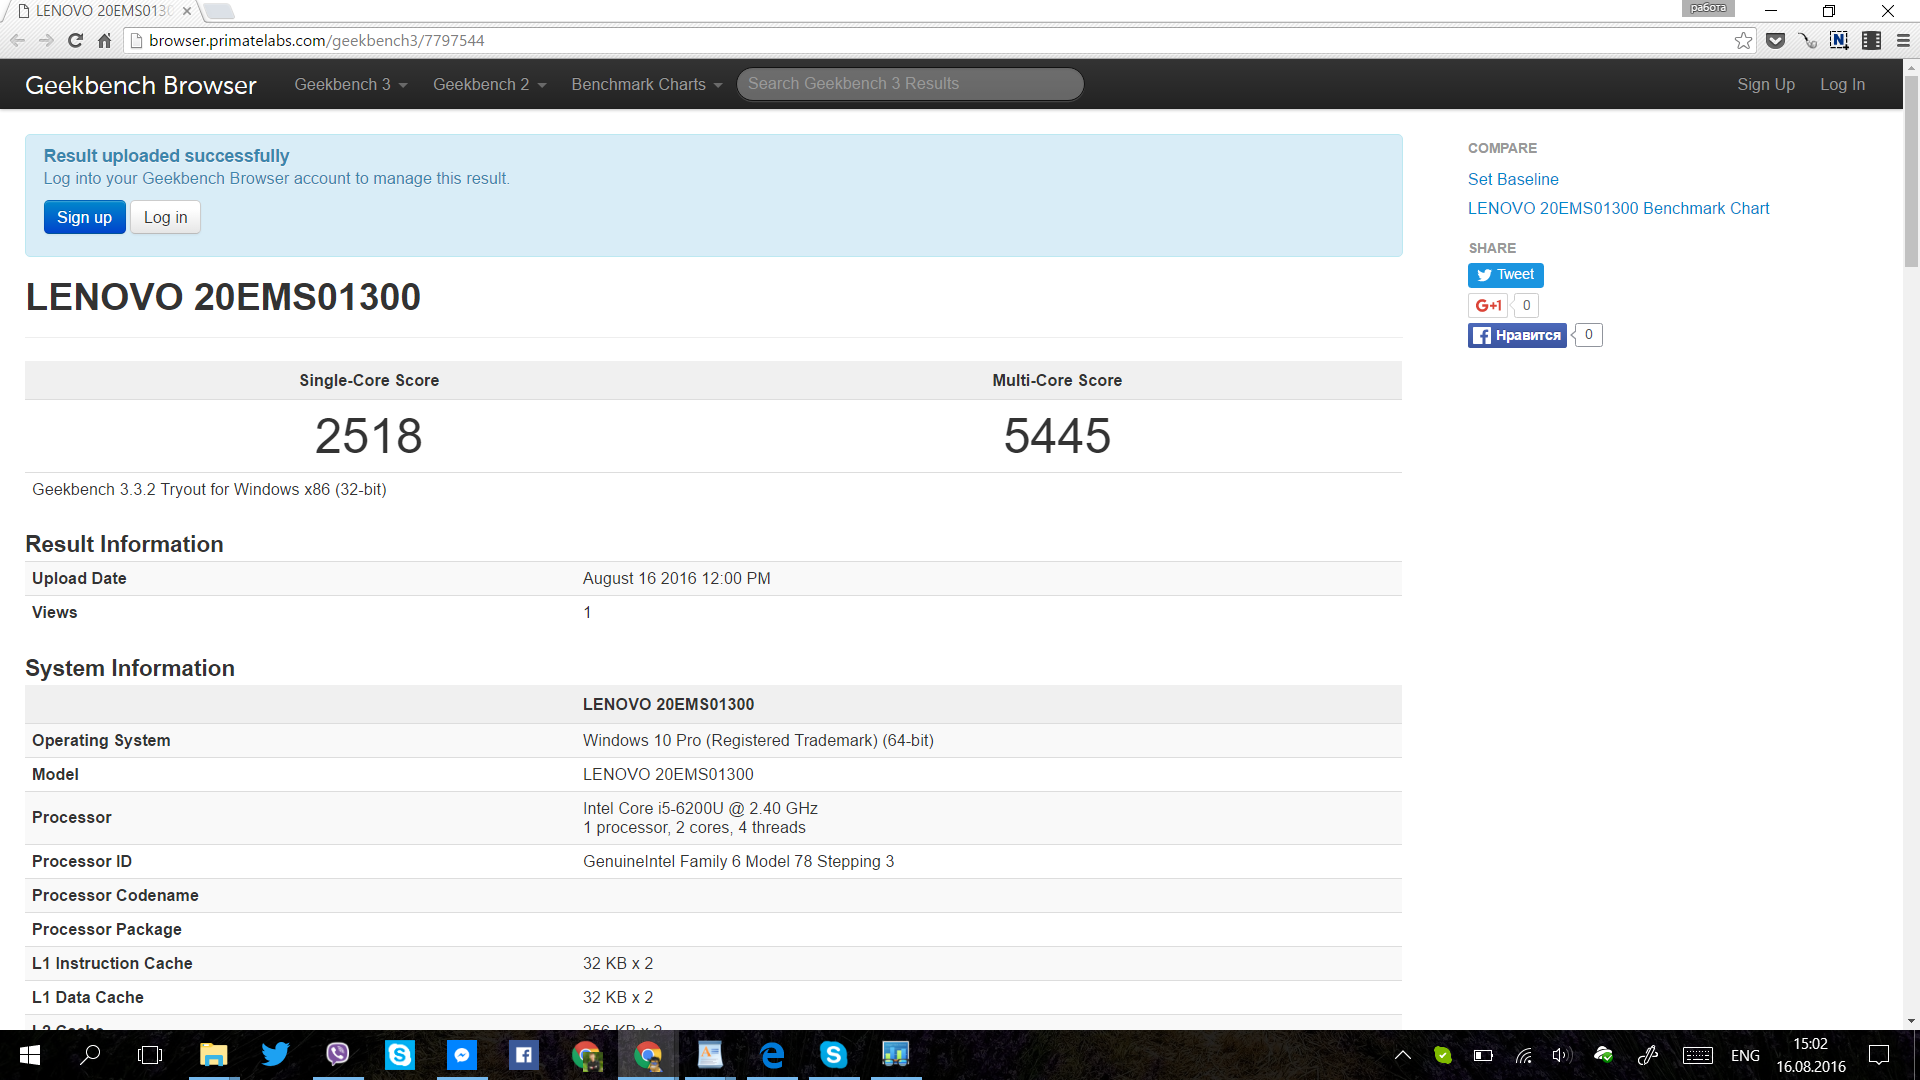Open the LENOVO 20EMS01300 Benchmark Chart link
The width and height of the screenshot is (1920, 1080).
1618,209
